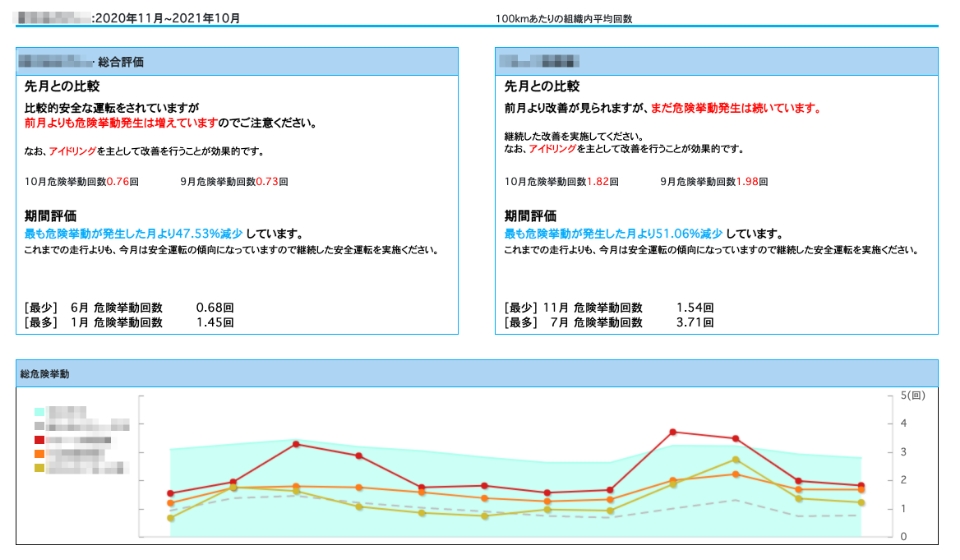
Task: Select the highest point on the red line
Action: (673, 432)
